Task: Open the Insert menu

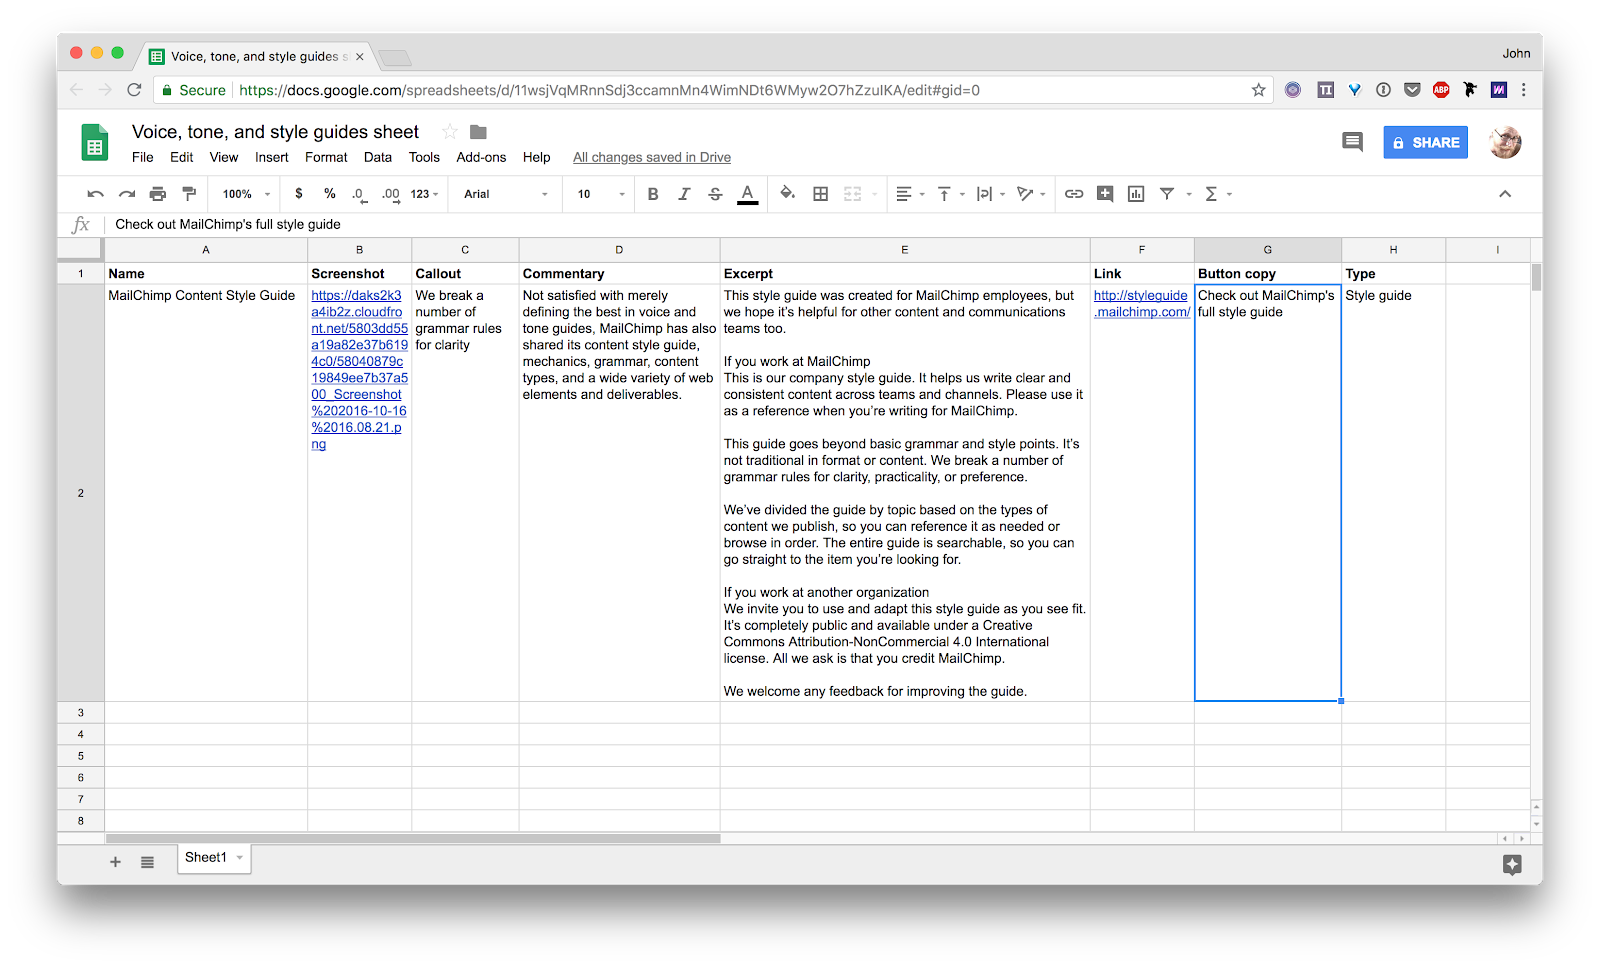Action: pyautogui.click(x=271, y=157)
